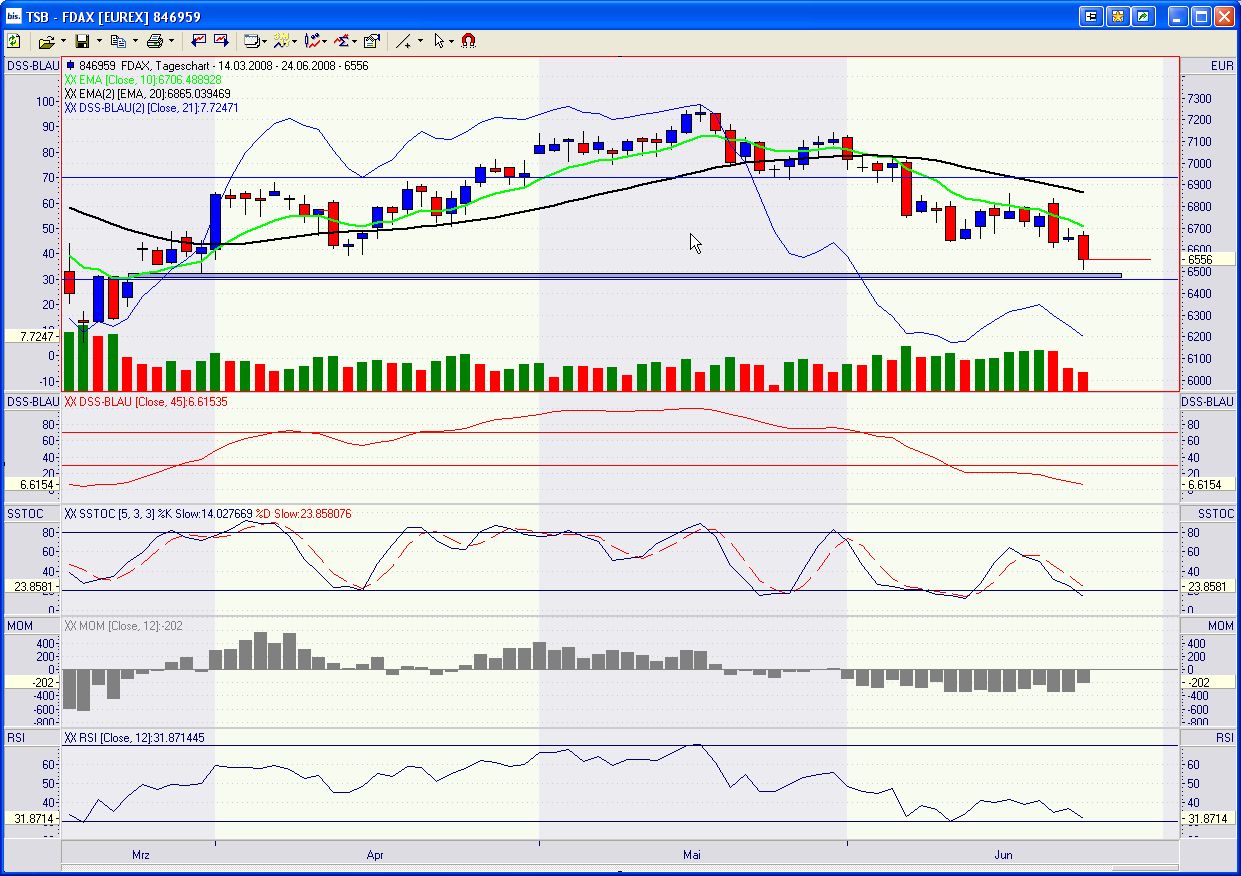This screenshot has width=1241, height=876.
Task: Click the FDAX Tageschart title legend line
Action: [216, 65]
